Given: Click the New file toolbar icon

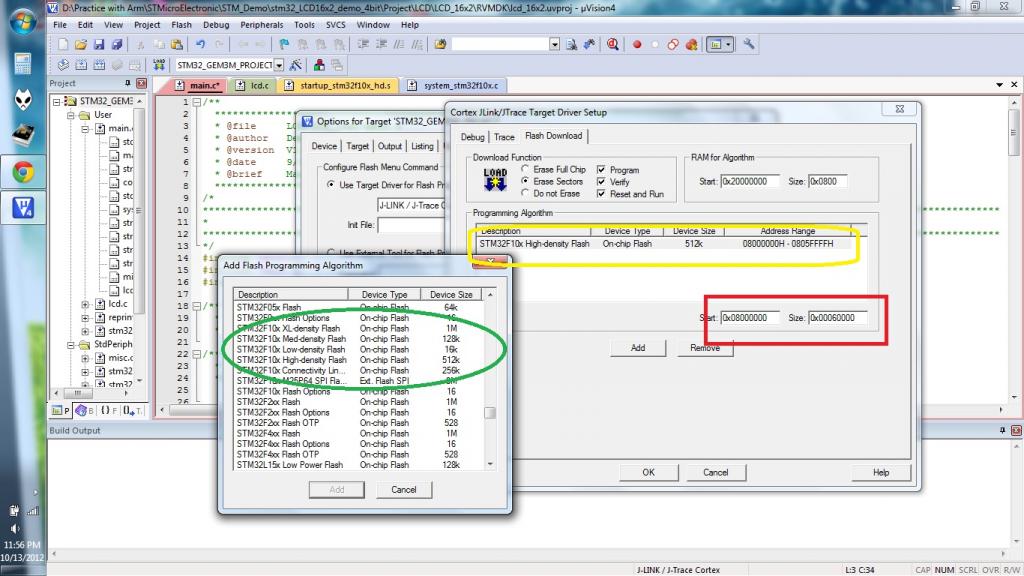Looking at the screenshot, I should pyautogui.click(x=63, y=44).
